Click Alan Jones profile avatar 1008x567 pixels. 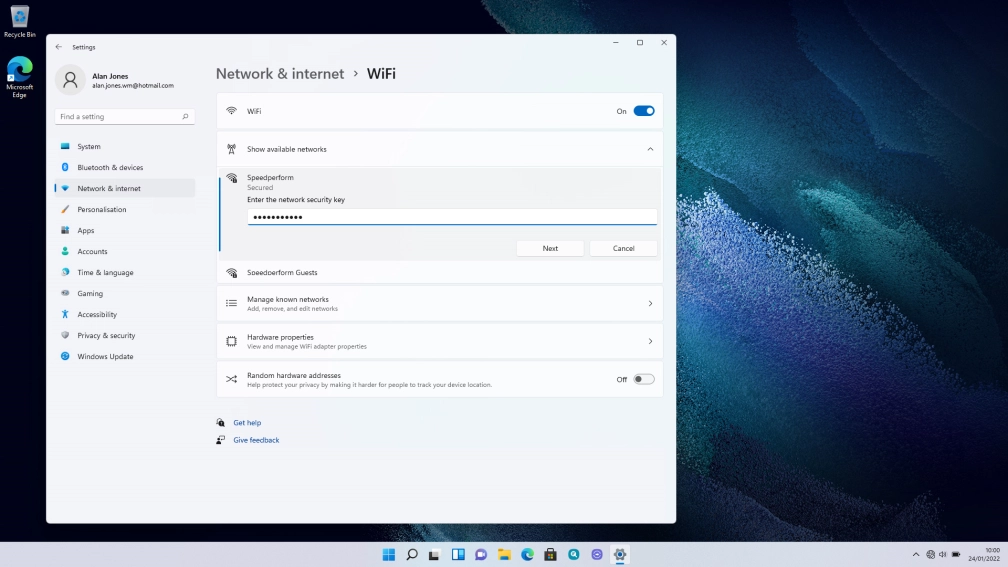click(70, 80)
